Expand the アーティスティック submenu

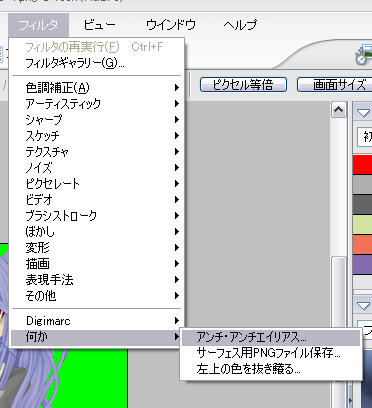pyautogui.click(x=97, y=104)
